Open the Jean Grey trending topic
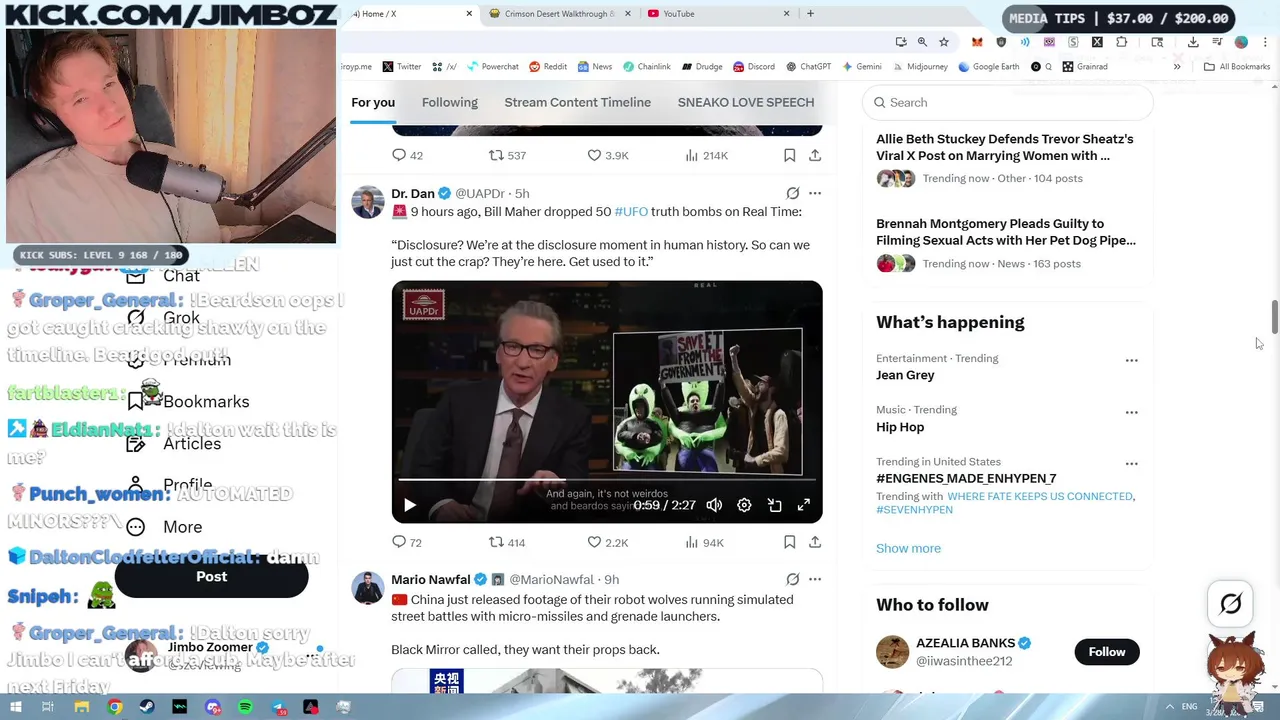Image resolution: width=1280 pixels, height=720 pixels. coord(905,375)
